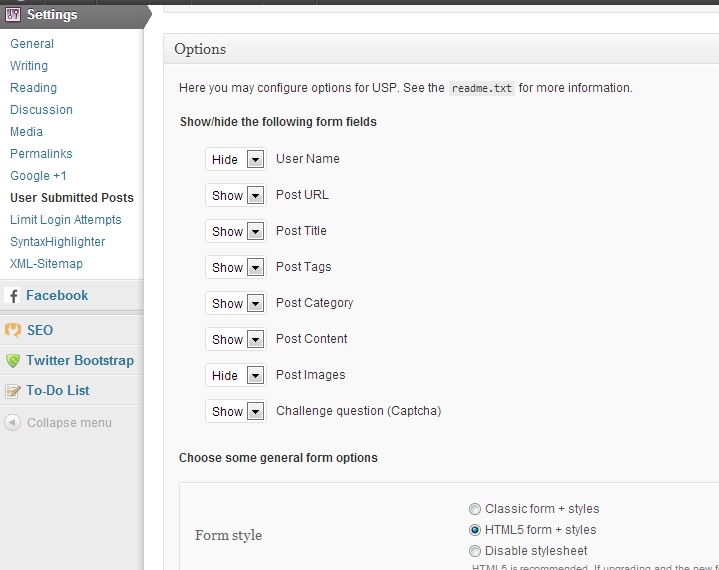Click the Twitter Bootstrap shield icon
The height and width of the screenshot is (570, 719).
click(13, 361)
